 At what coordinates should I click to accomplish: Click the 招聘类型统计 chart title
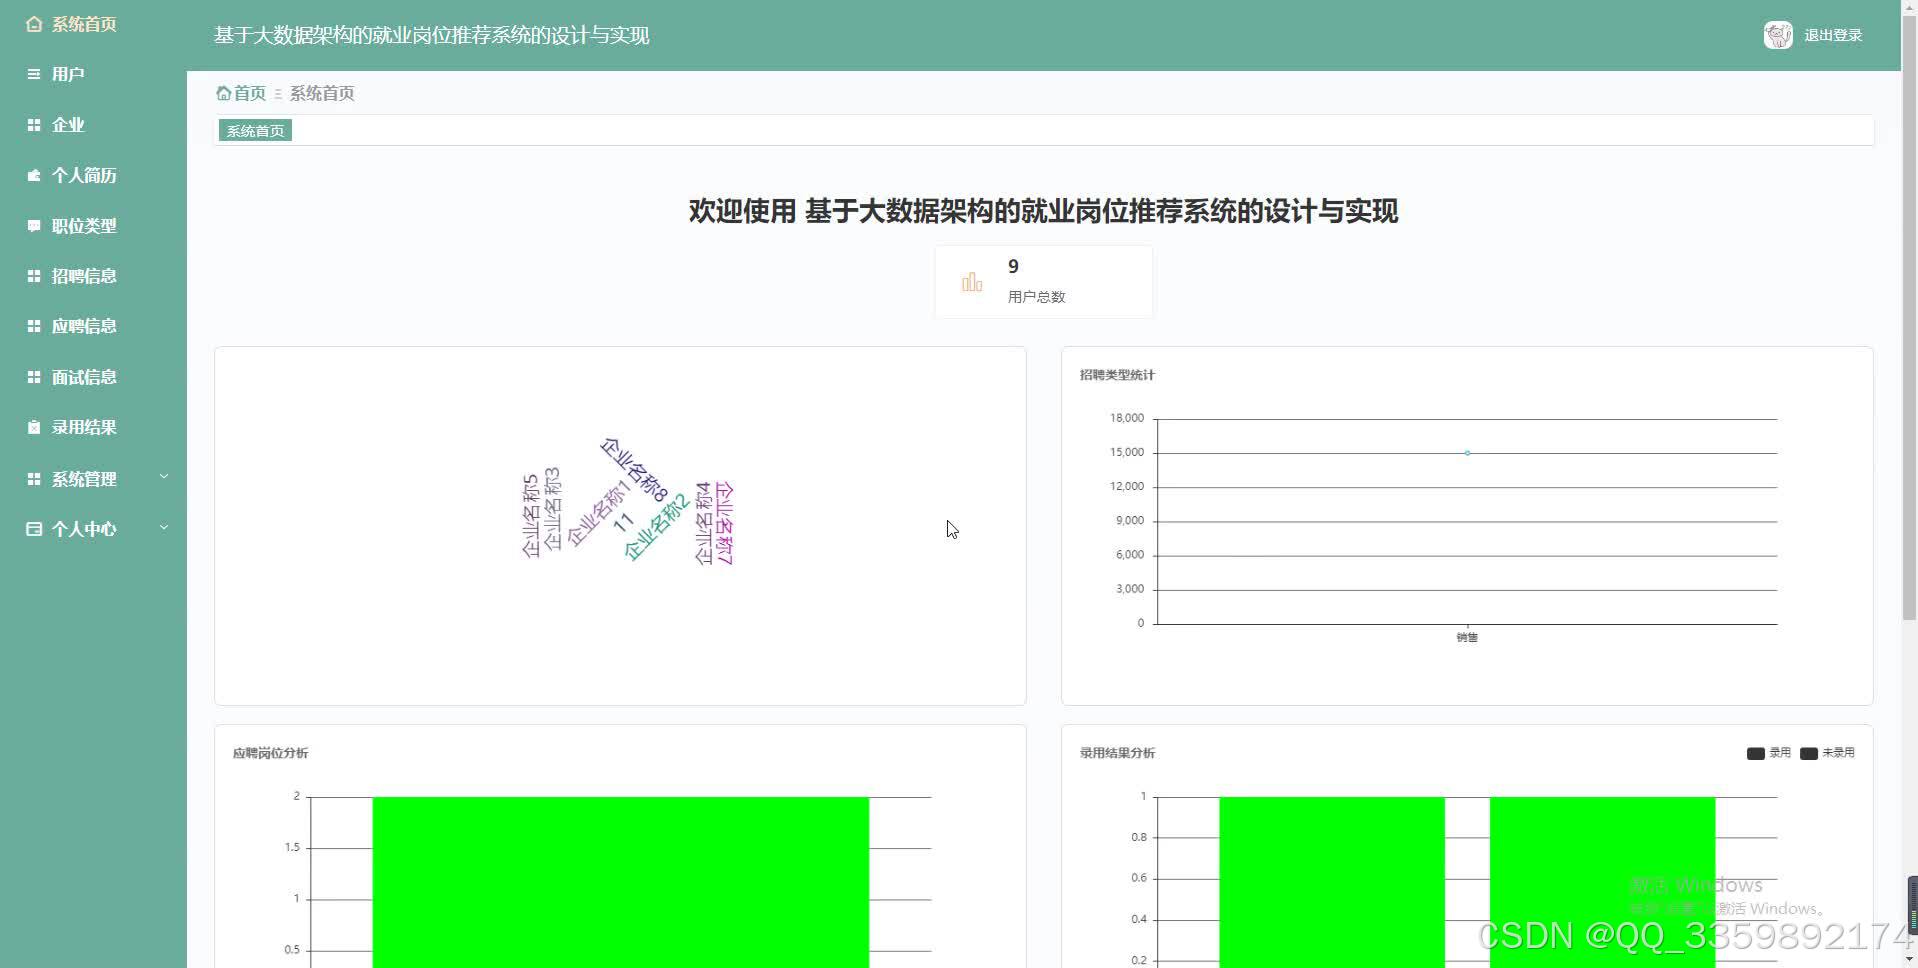pos(1117,375)
